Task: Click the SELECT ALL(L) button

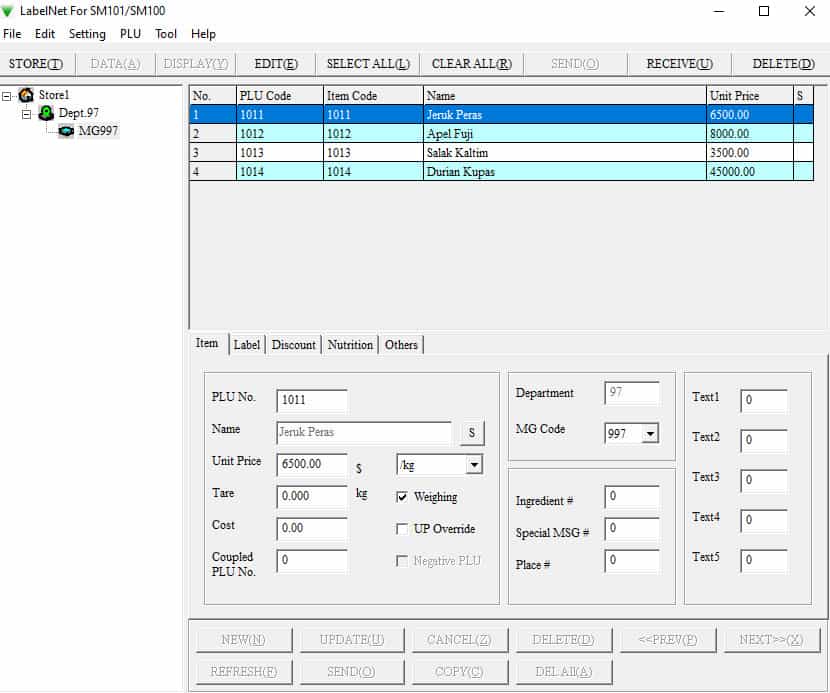Action: (x=368, y=64)
